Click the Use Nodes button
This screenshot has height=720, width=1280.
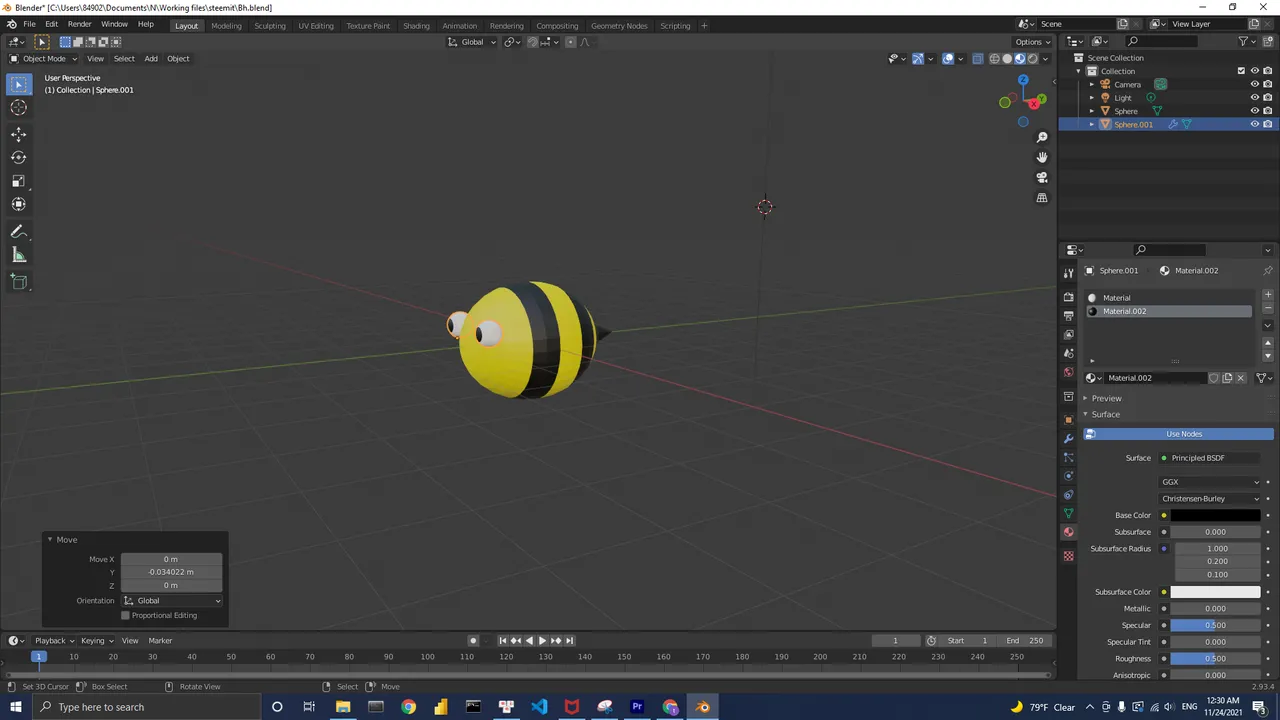(1179, 434)
